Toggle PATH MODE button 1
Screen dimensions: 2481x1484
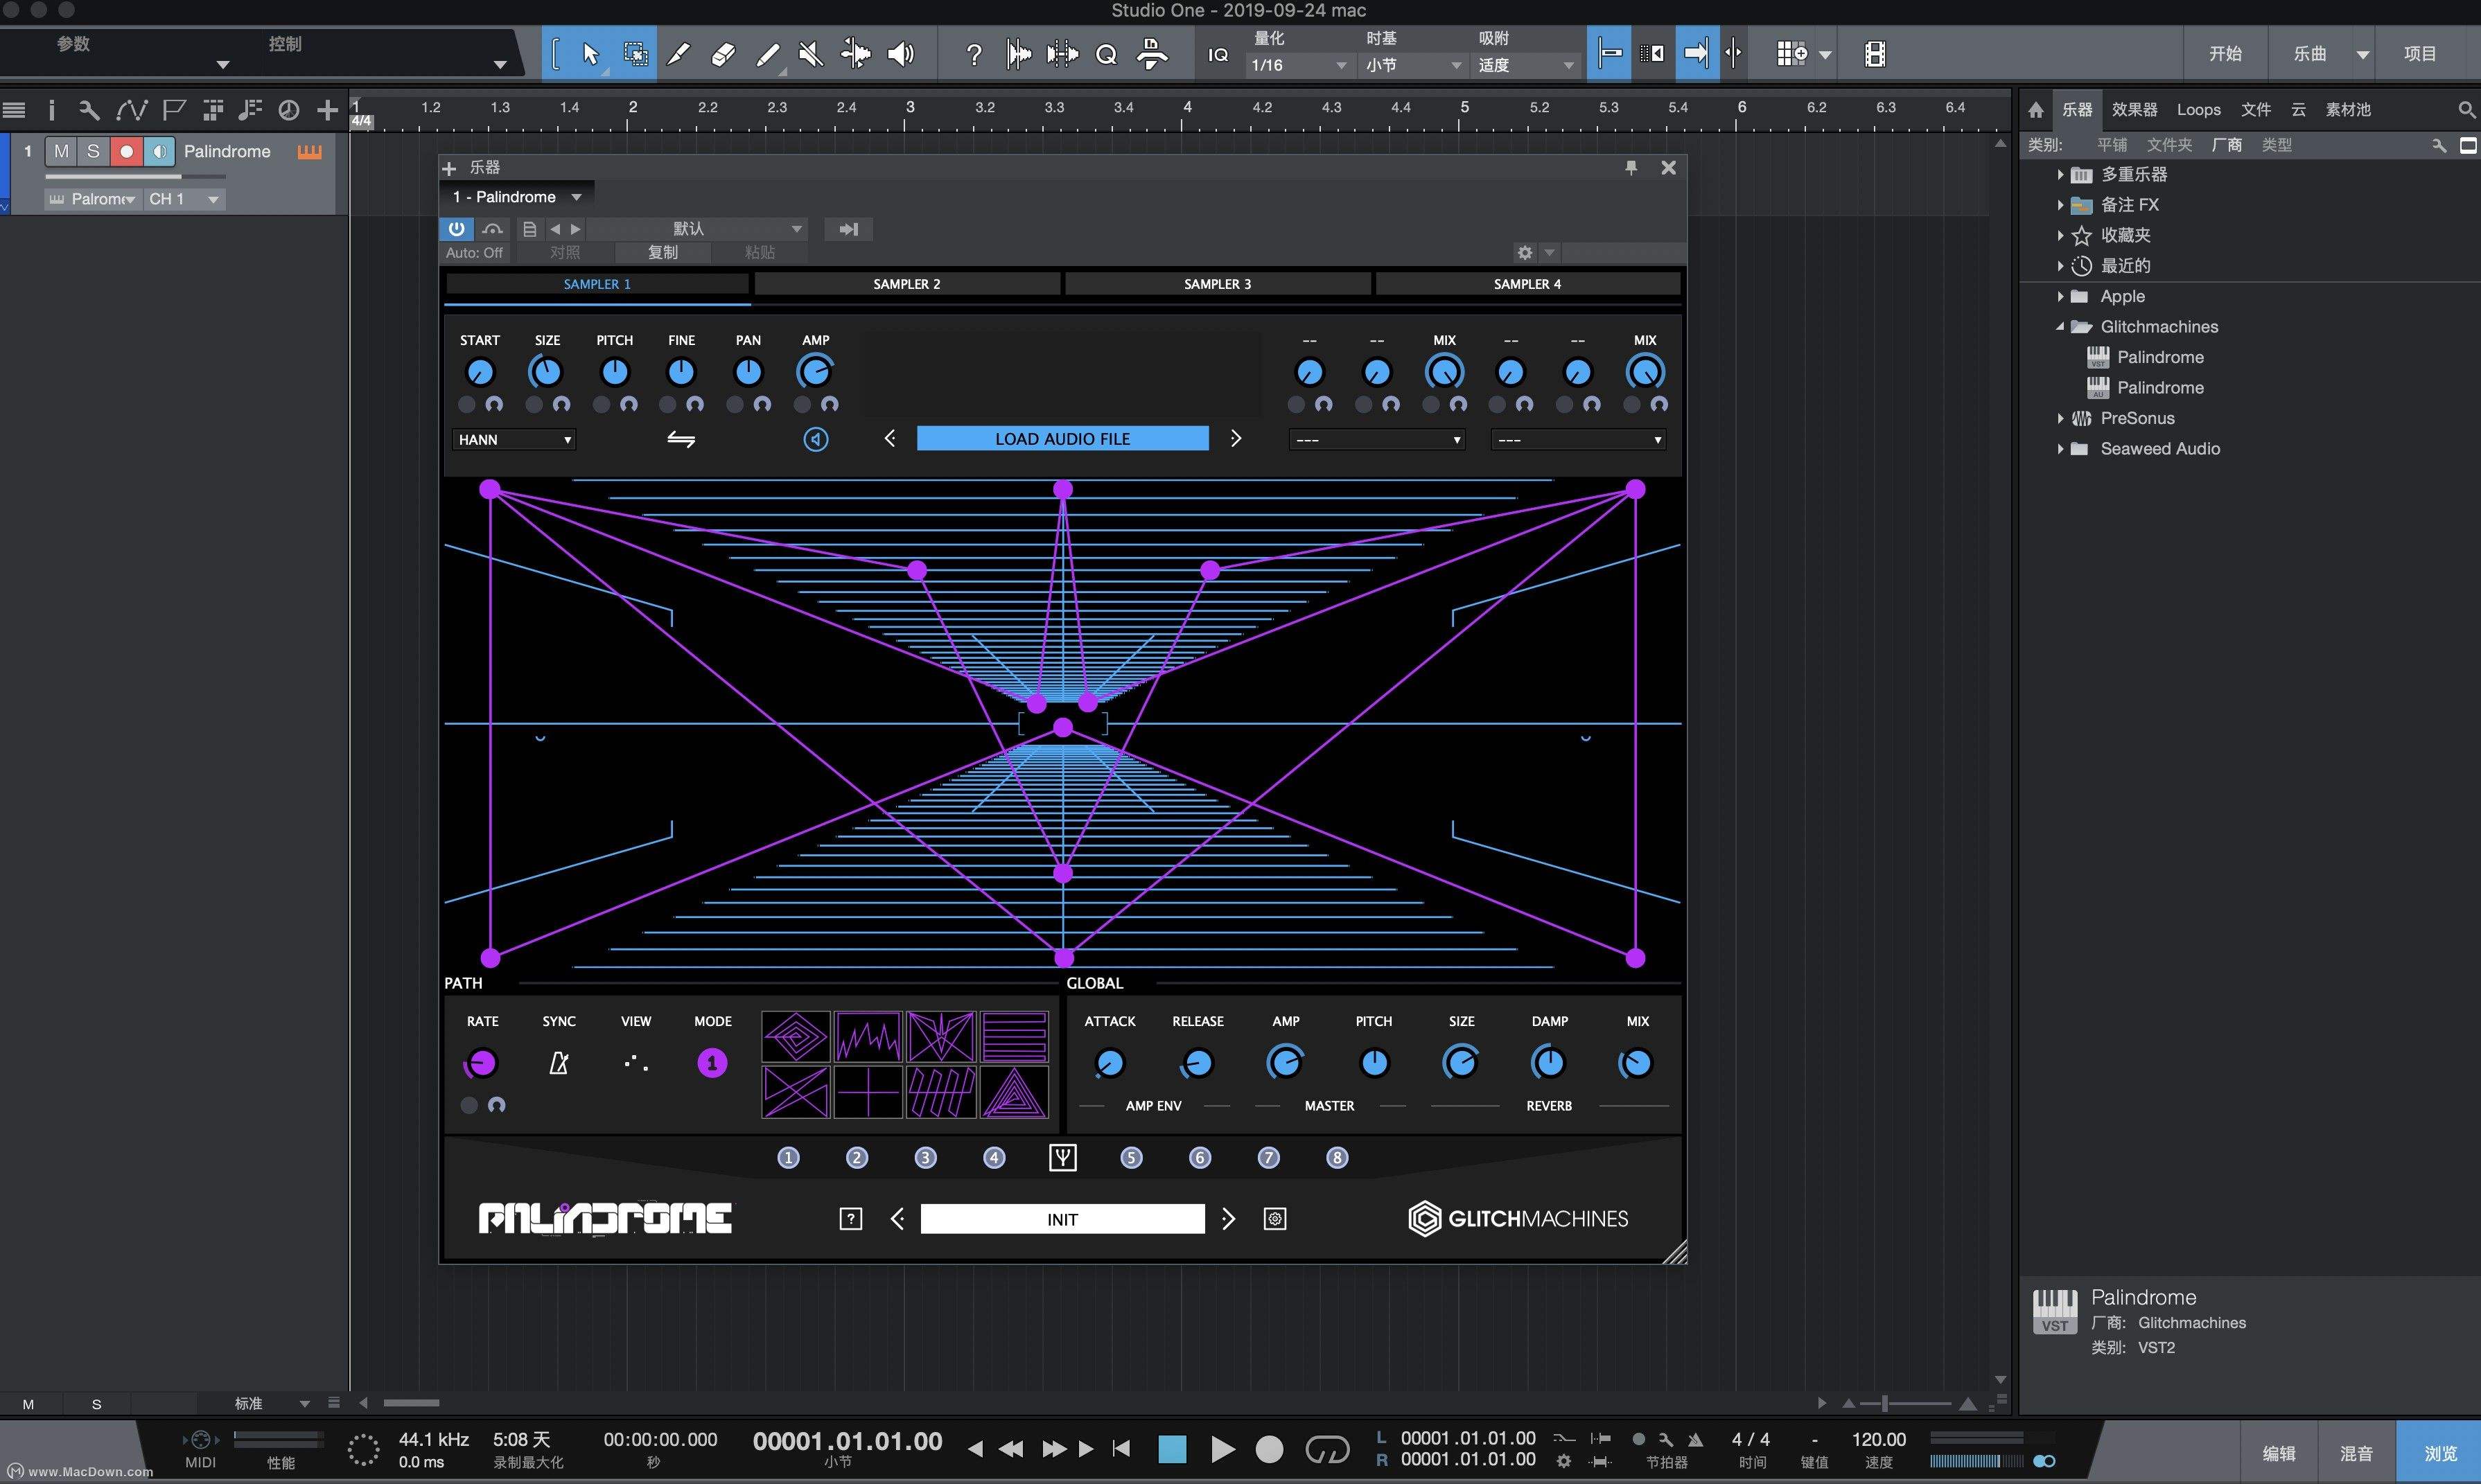click(712, 1063)
